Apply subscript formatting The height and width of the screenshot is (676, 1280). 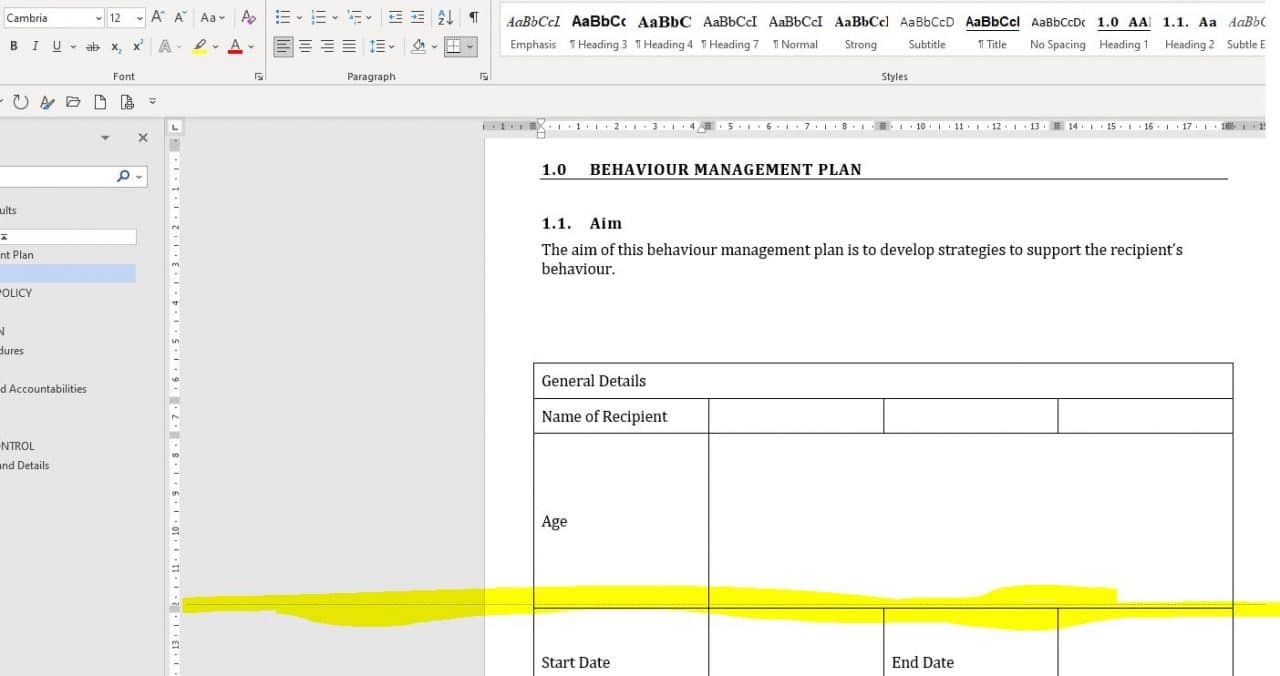117,45
